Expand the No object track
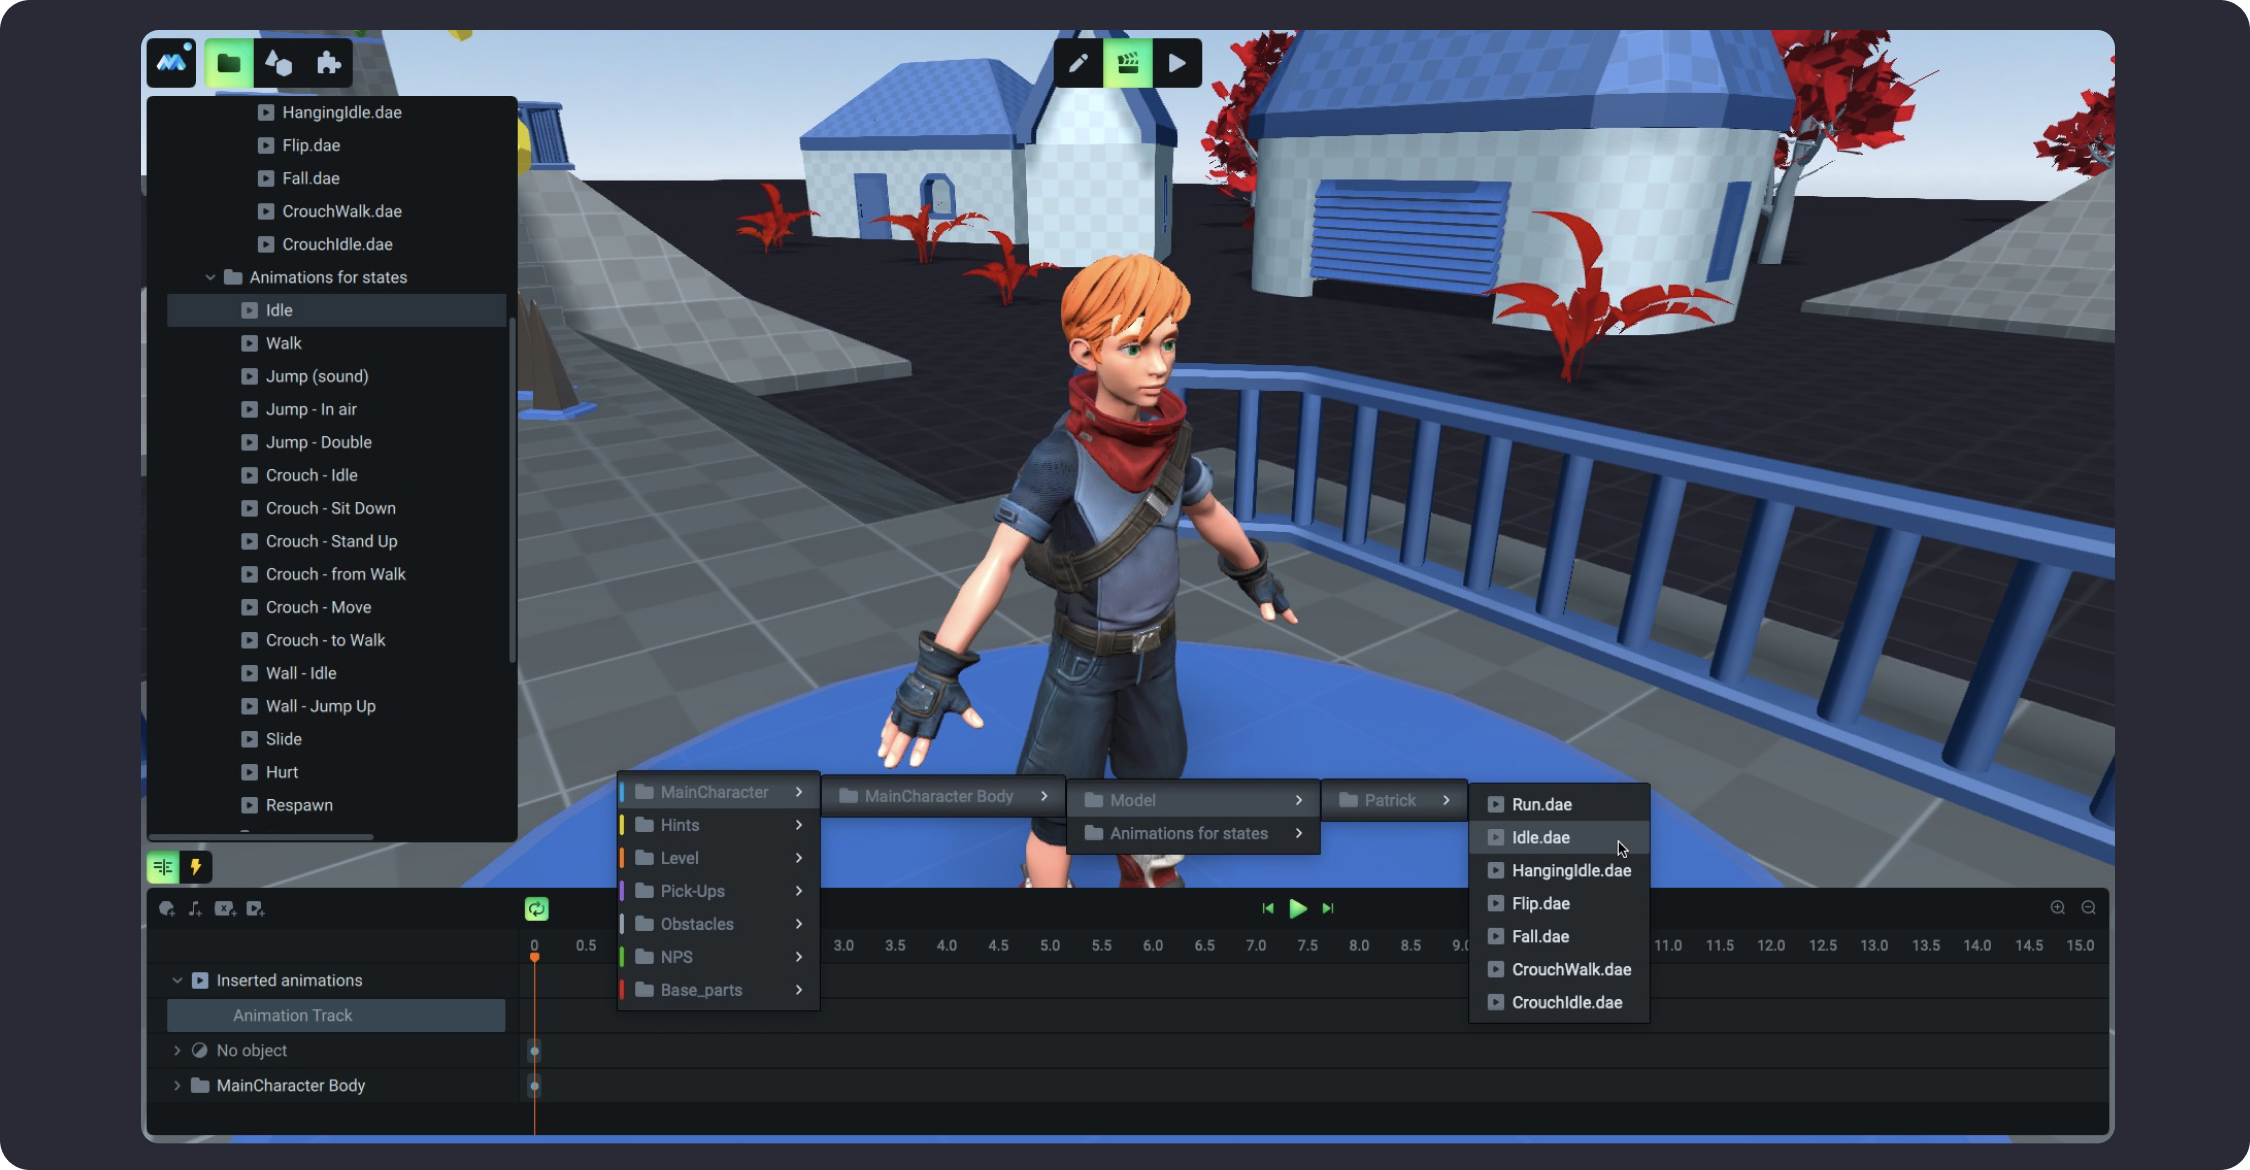2250x1170 pixels. pyautogui.click(x=177, y=1050)
